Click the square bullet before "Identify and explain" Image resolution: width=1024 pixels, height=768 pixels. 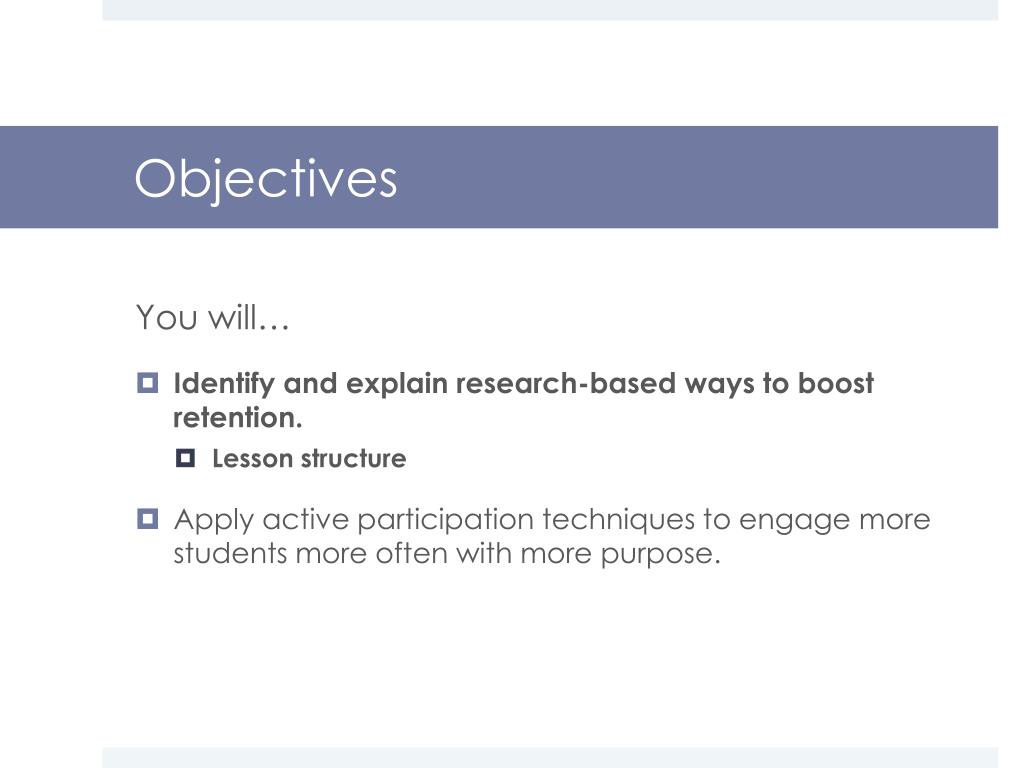[x=148, y=383]
